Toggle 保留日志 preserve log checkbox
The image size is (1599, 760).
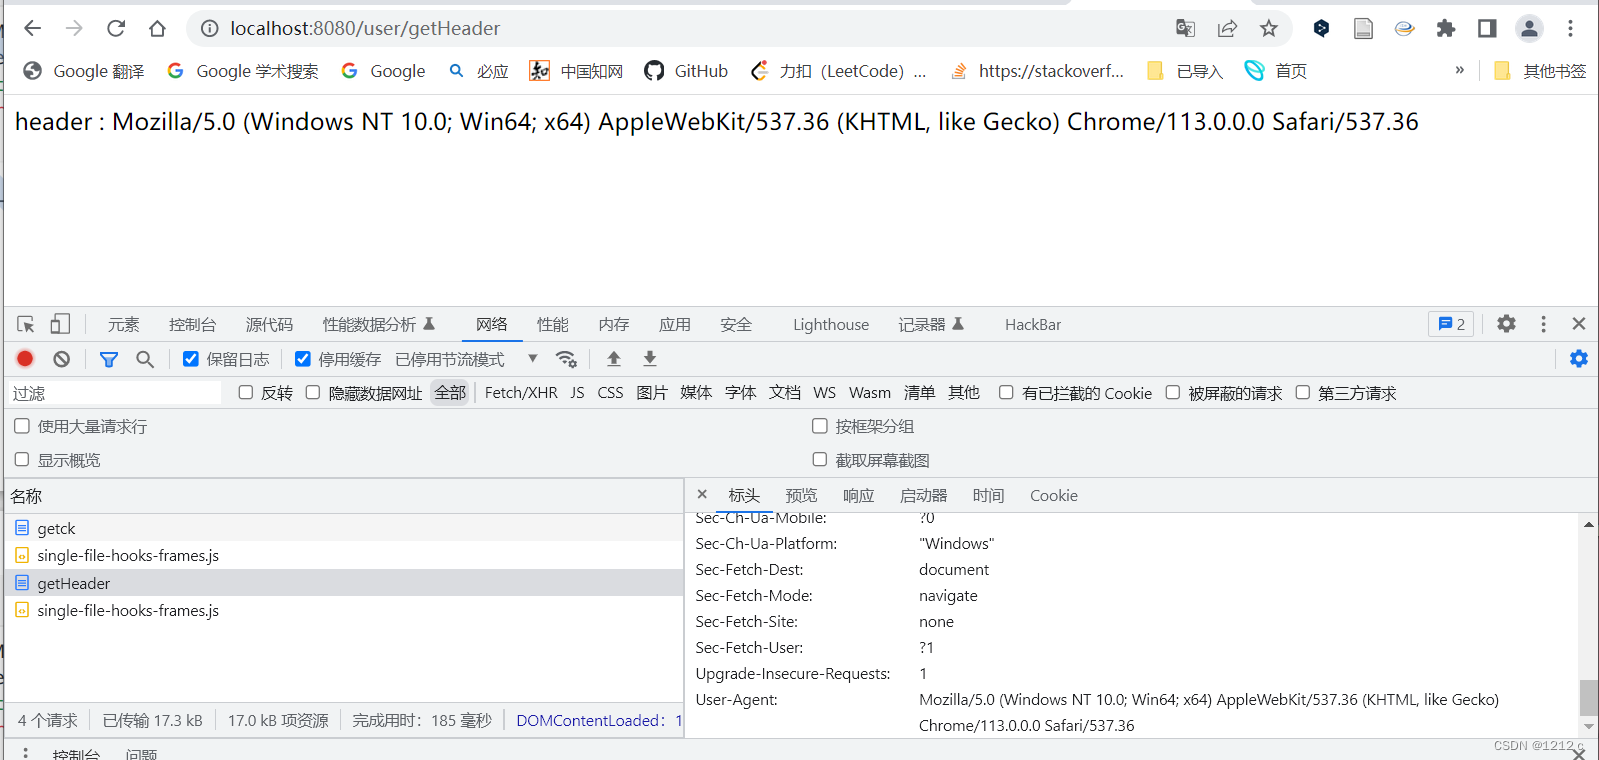coord(190,359)
